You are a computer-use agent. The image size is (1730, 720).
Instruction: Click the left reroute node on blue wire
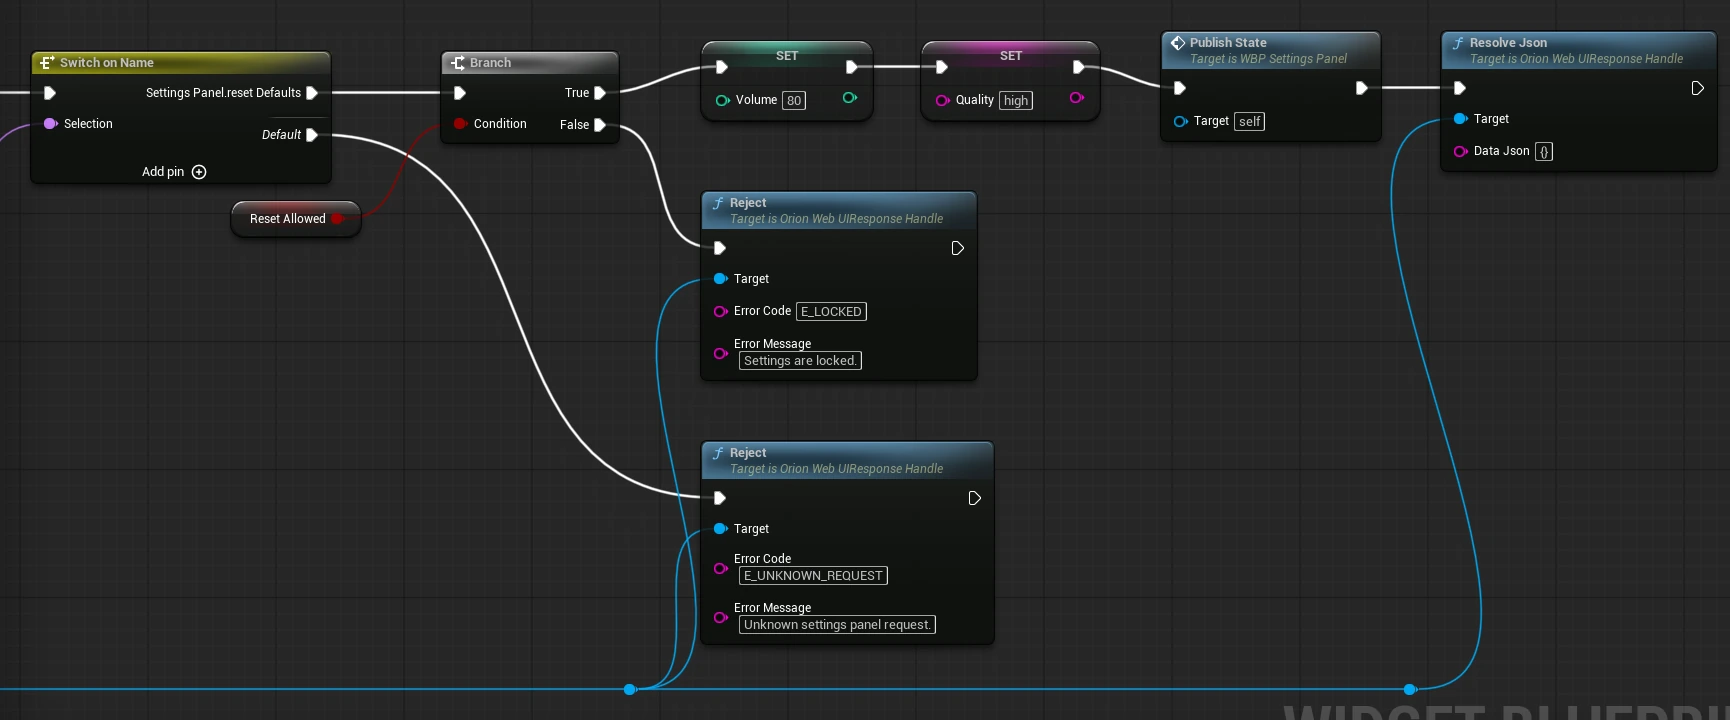[630, 689]
